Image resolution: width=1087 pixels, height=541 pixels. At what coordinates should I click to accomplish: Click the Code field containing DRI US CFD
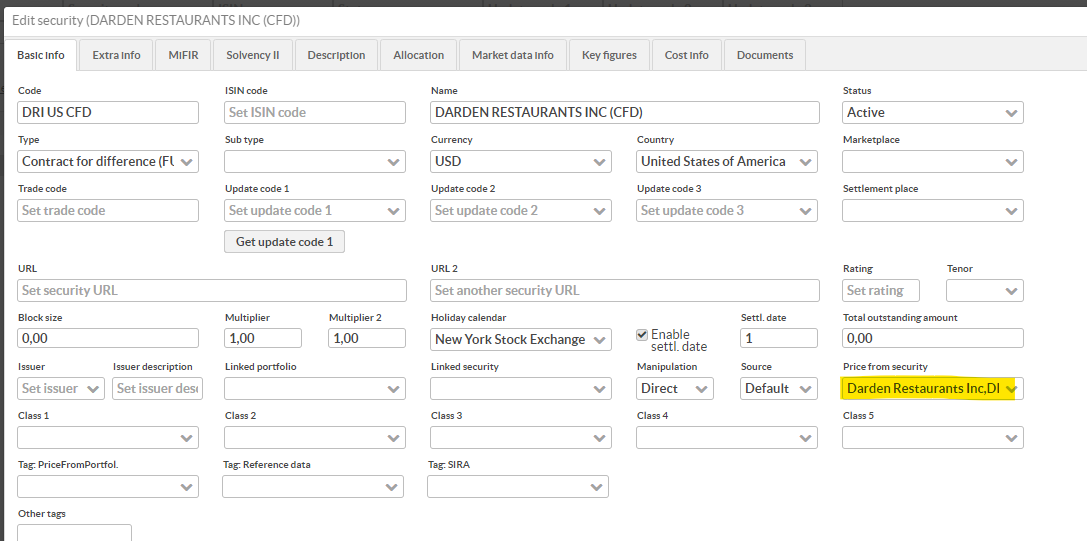(x=108, y=112)
